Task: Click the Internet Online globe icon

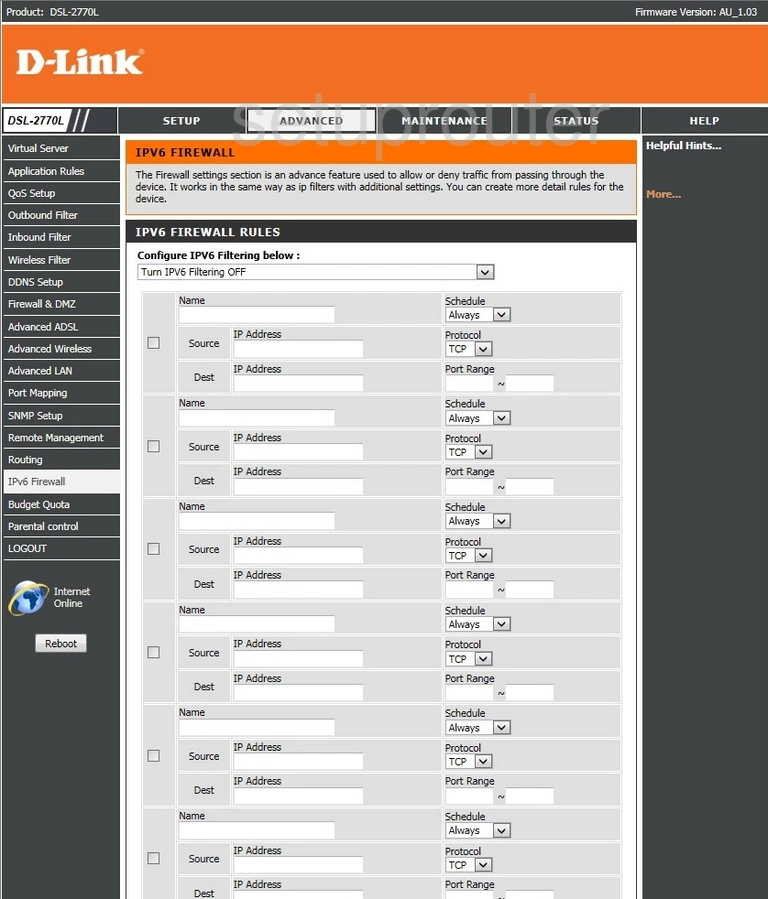Action: tap(28, 597)
